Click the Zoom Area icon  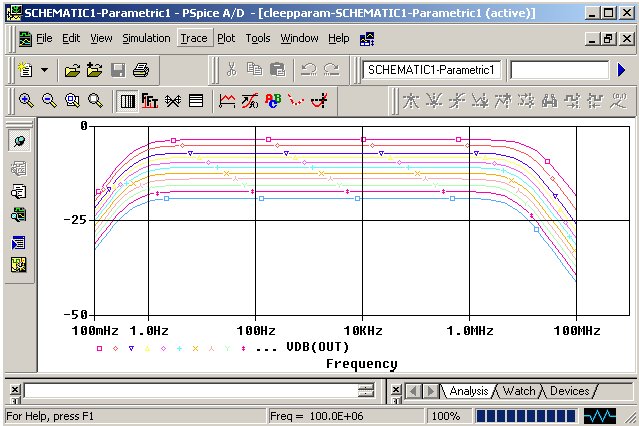click(x=72, y=100)
